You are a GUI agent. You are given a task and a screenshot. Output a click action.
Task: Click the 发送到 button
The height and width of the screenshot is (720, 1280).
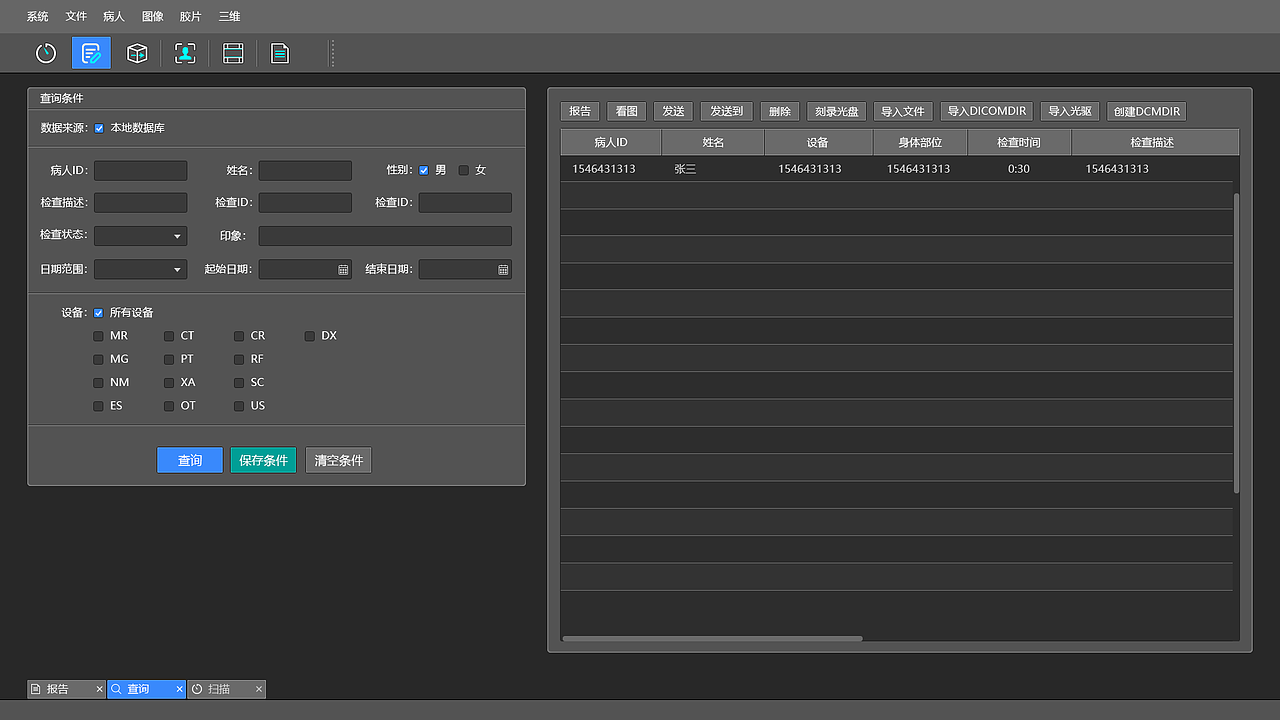pos(726,111)
